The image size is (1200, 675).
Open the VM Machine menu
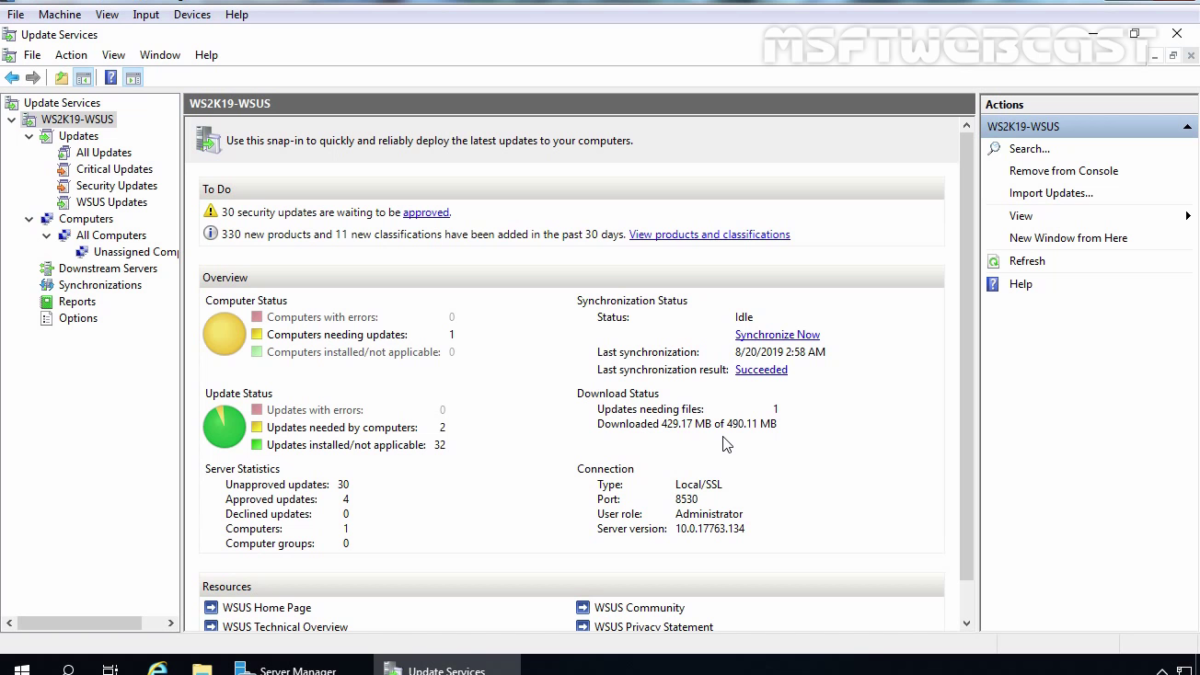pyautogui.click(x=60, y=15)
